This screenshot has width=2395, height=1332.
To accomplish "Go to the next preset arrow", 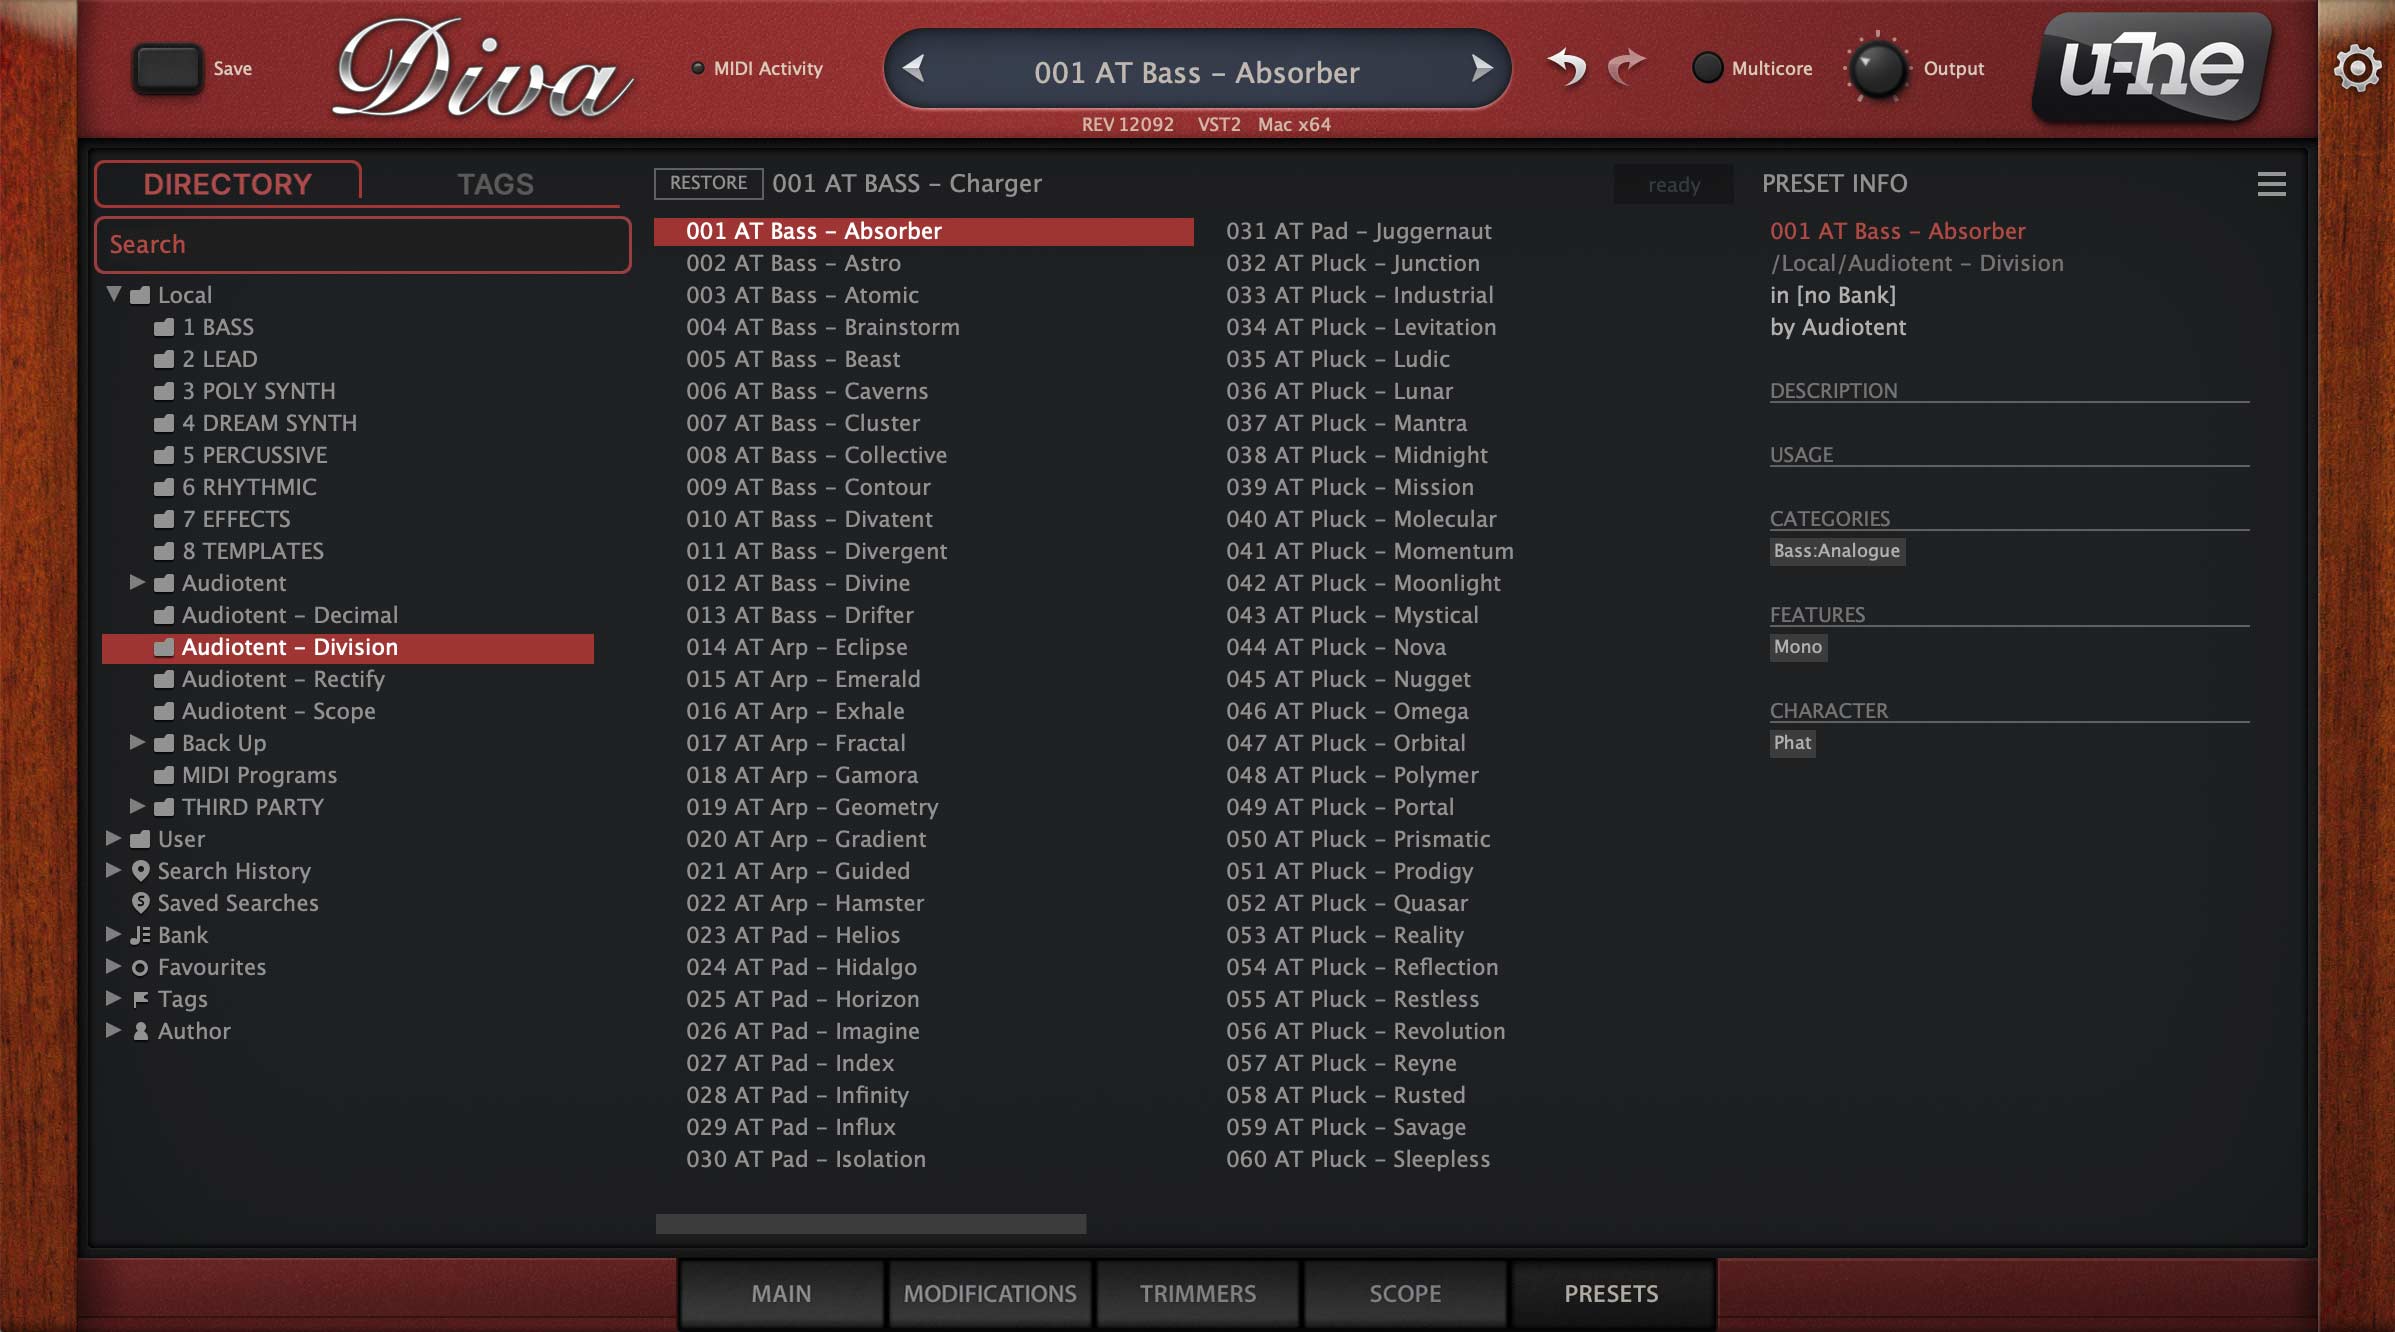I will pos(1481,69).
